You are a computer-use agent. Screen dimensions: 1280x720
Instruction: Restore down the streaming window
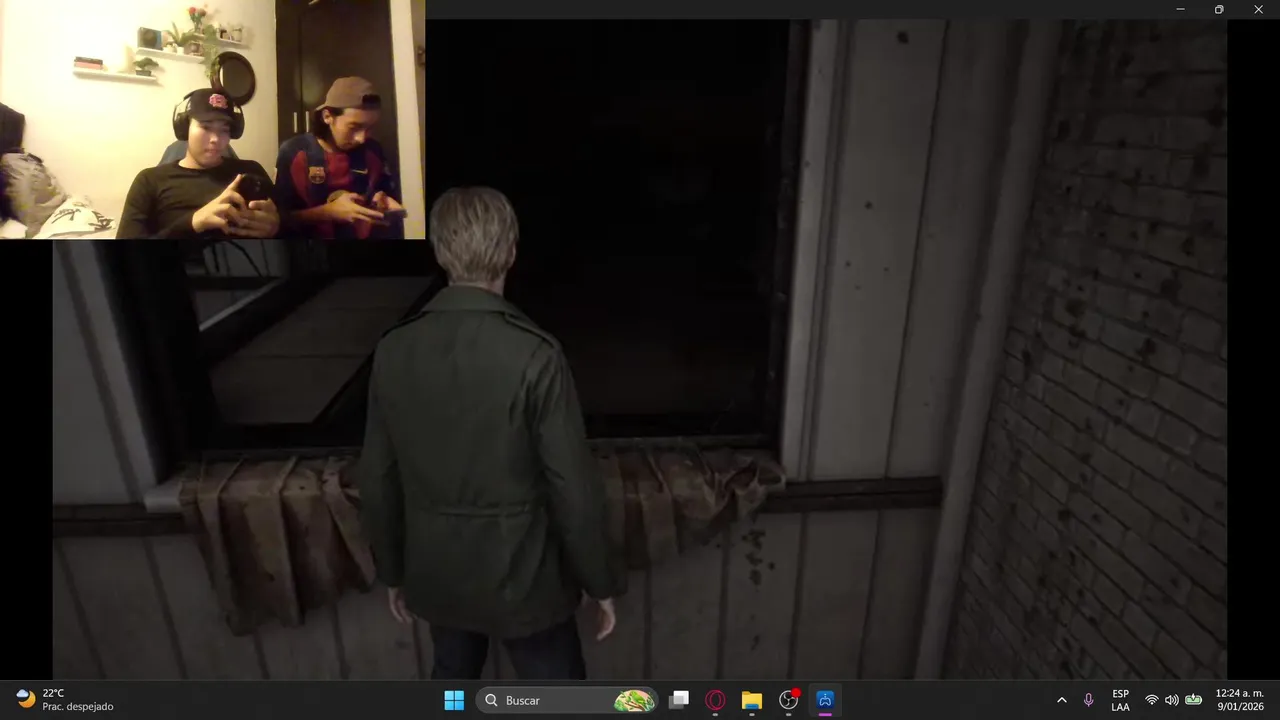tap(1219, 9)
